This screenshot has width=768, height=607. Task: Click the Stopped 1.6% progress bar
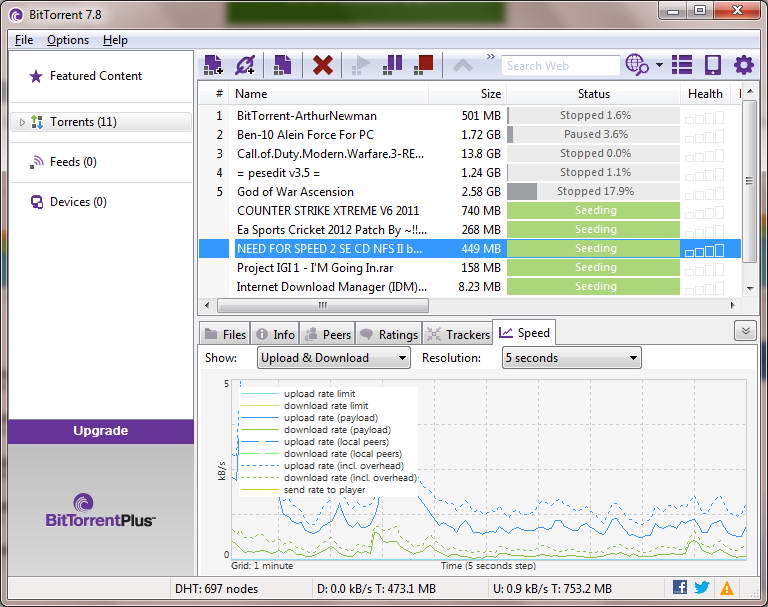click(x=594, y=116)
